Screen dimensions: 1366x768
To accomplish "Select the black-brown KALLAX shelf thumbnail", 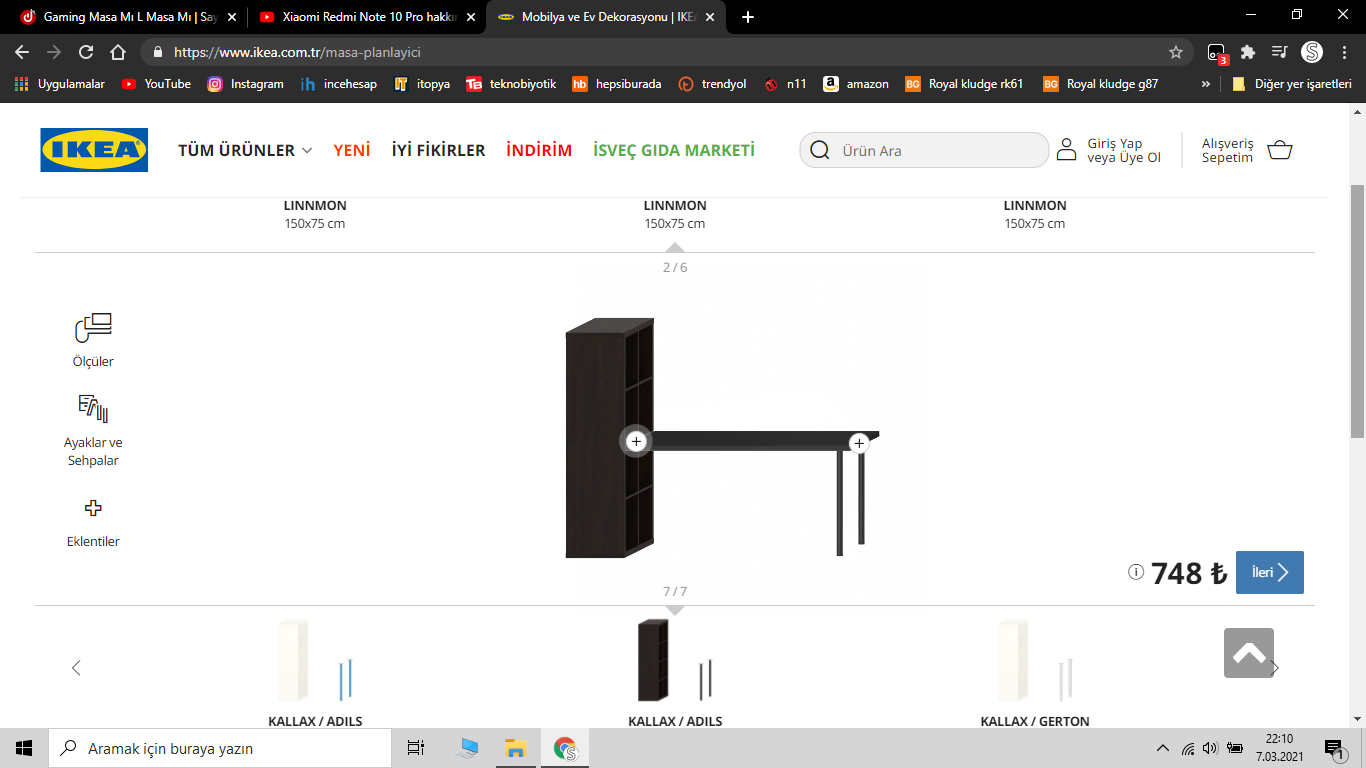I will [675, 660].
